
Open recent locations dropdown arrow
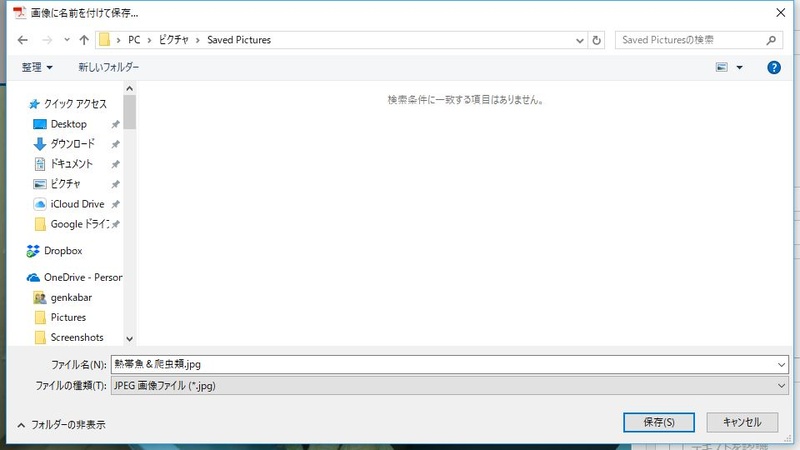tap(67, 40)
